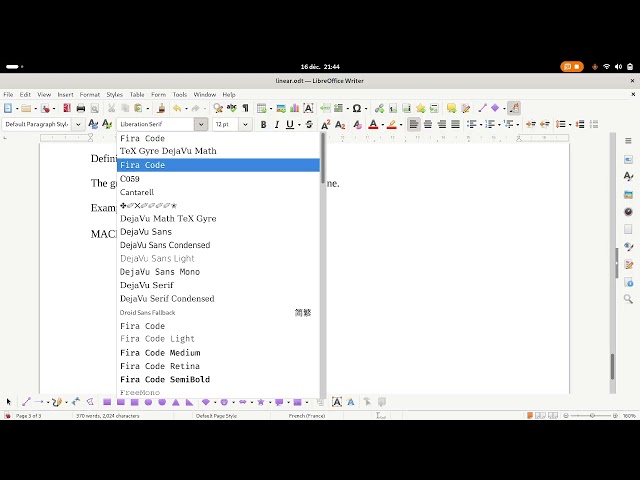This screenshot has height=480, width=640.
Task: Pick the Select arrow tool in the drawing toolbar
Action: tap(9, 402)
